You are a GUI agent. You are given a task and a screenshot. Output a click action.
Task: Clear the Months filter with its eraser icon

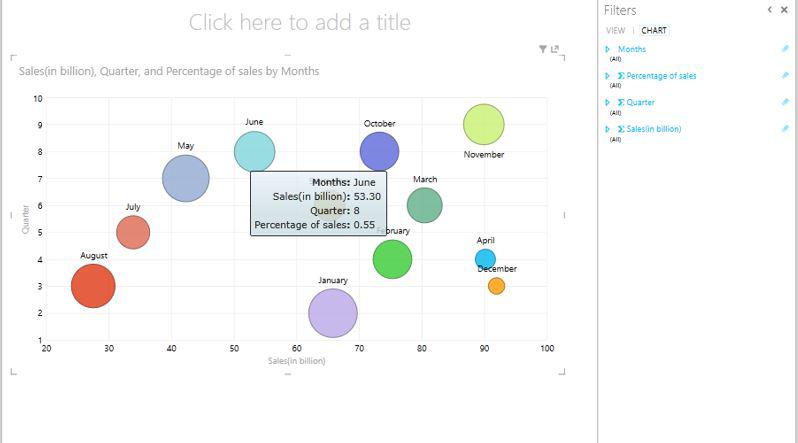[785, 49]
